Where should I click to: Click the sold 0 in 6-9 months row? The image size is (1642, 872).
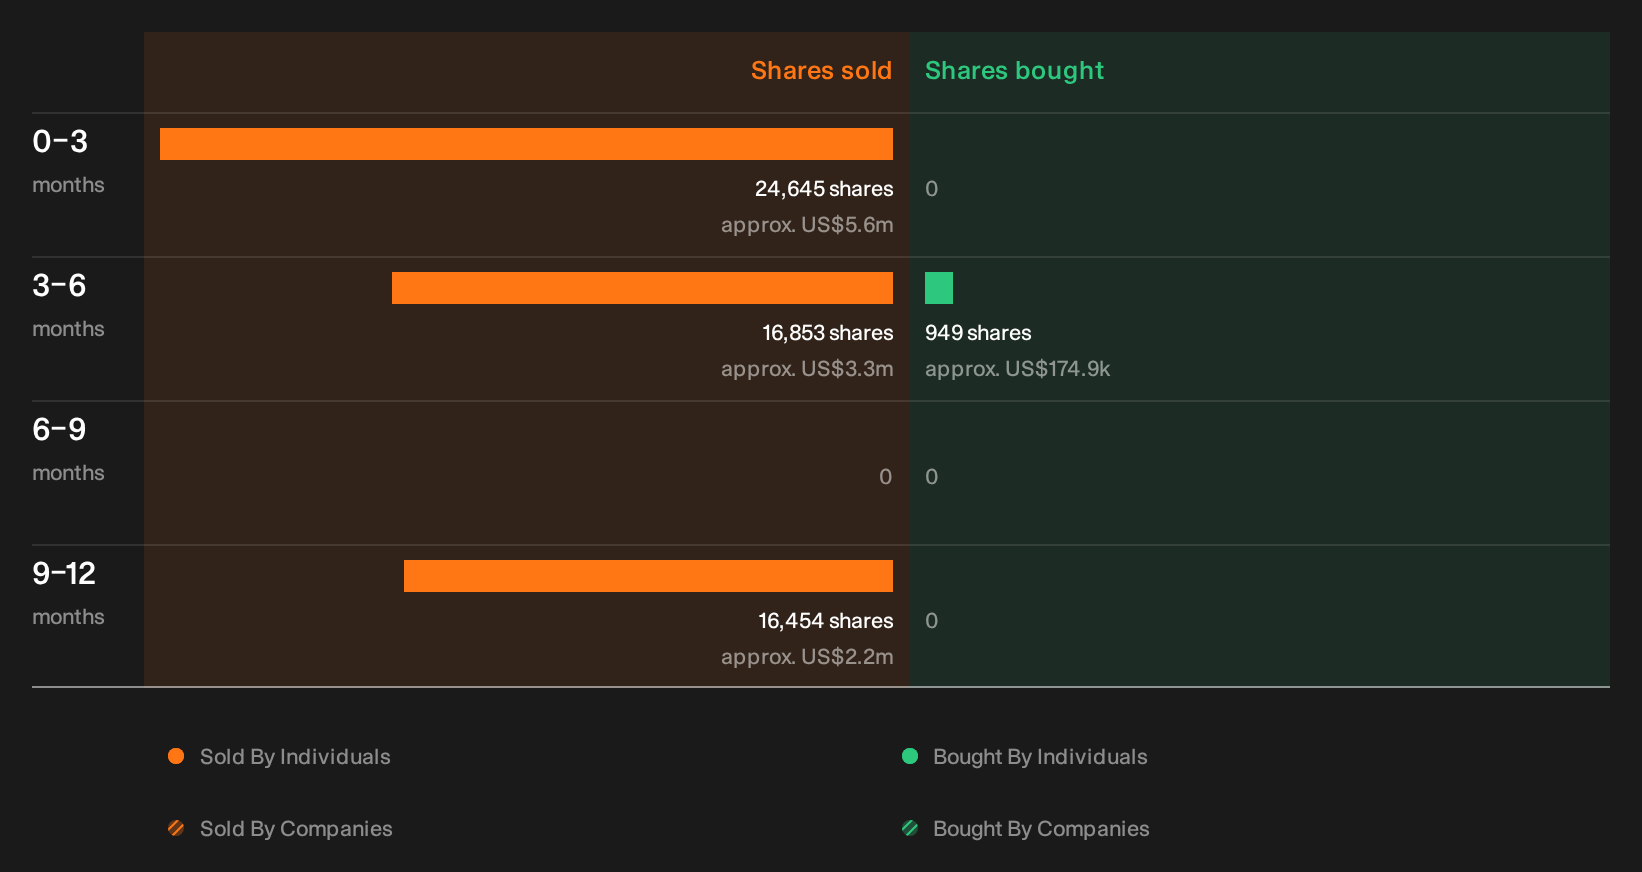coord(886,477)
